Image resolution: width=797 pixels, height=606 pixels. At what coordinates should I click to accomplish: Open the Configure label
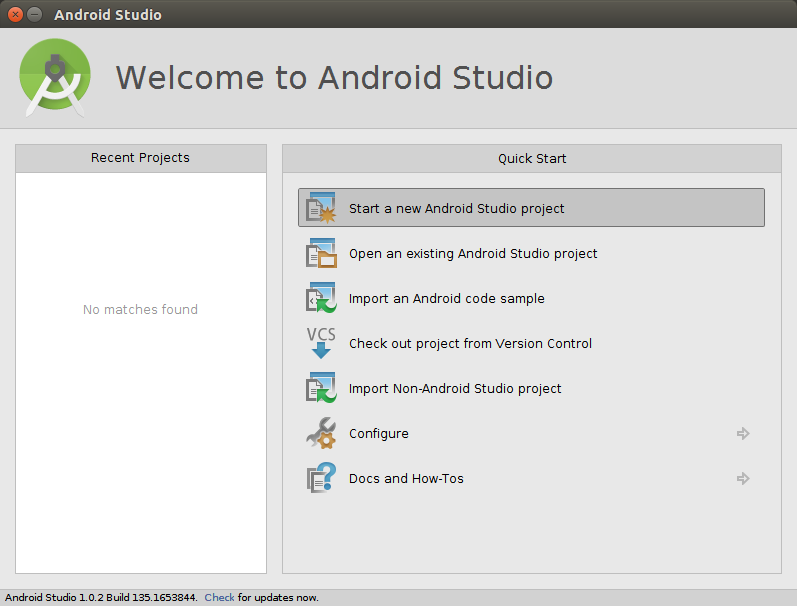pyautogui.click(x=379, y=434)
